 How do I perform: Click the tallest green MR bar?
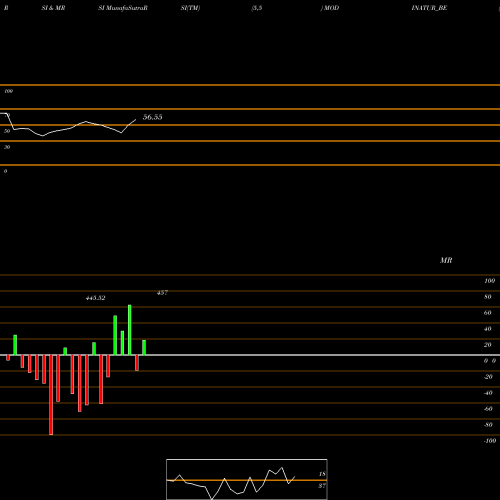[x=130, y=330]
